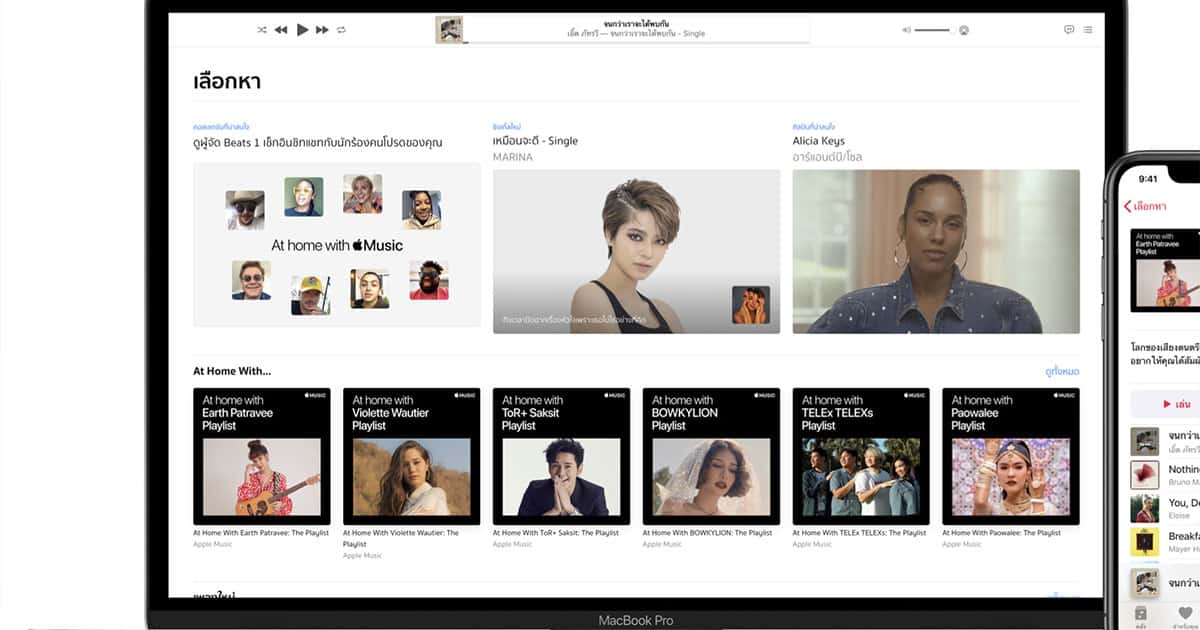This screenshot has height=630, width=1200.
Task: Open the Paowalee playlist cover
Action: (1011, 456)
